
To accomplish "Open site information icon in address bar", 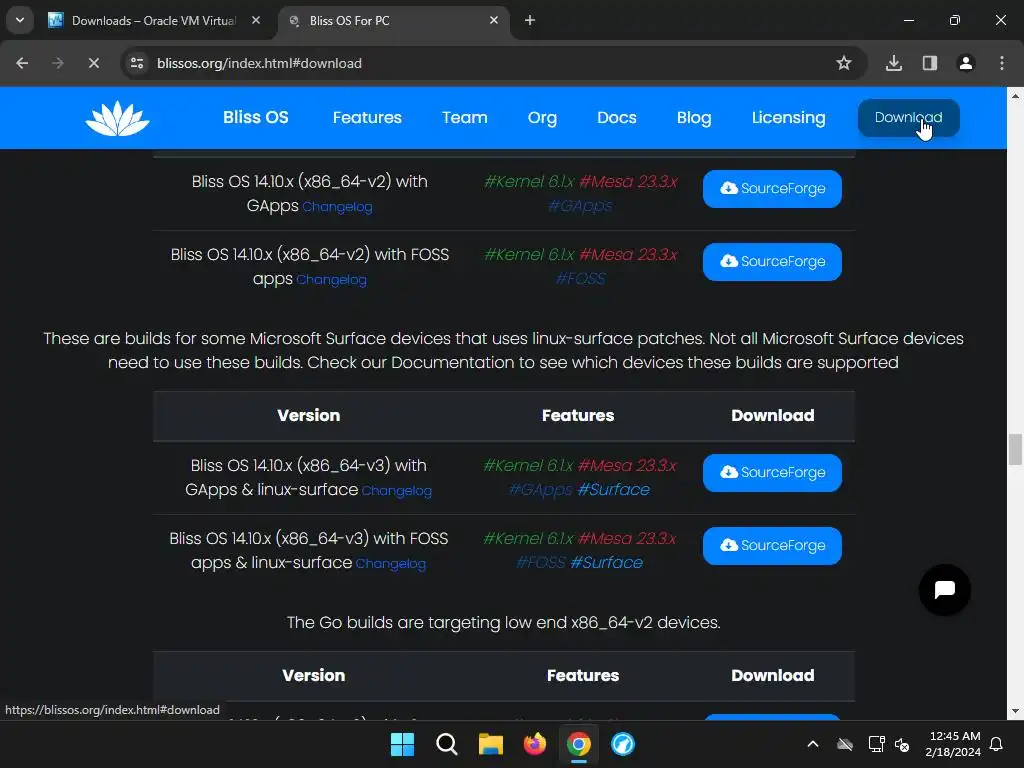I will click(x=137, y=63).
